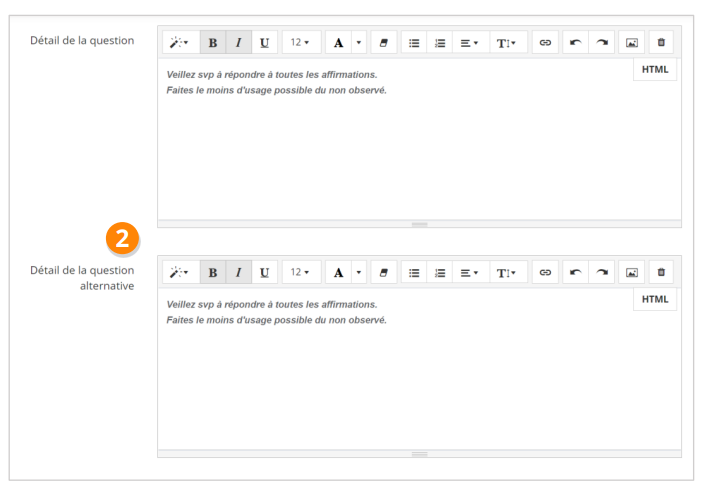710x487 pixels.
Task: Open font color picker arrow in alternative editor
Action: 359,272
